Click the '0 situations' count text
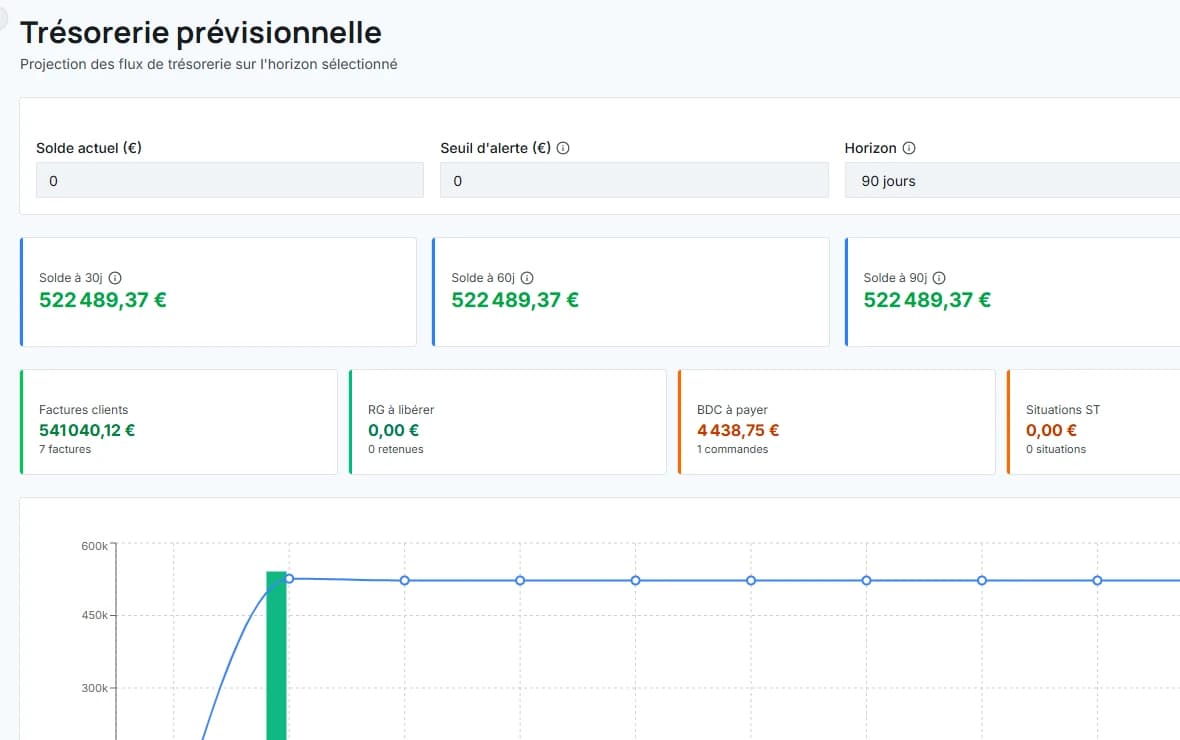 tap(1056, 449)
